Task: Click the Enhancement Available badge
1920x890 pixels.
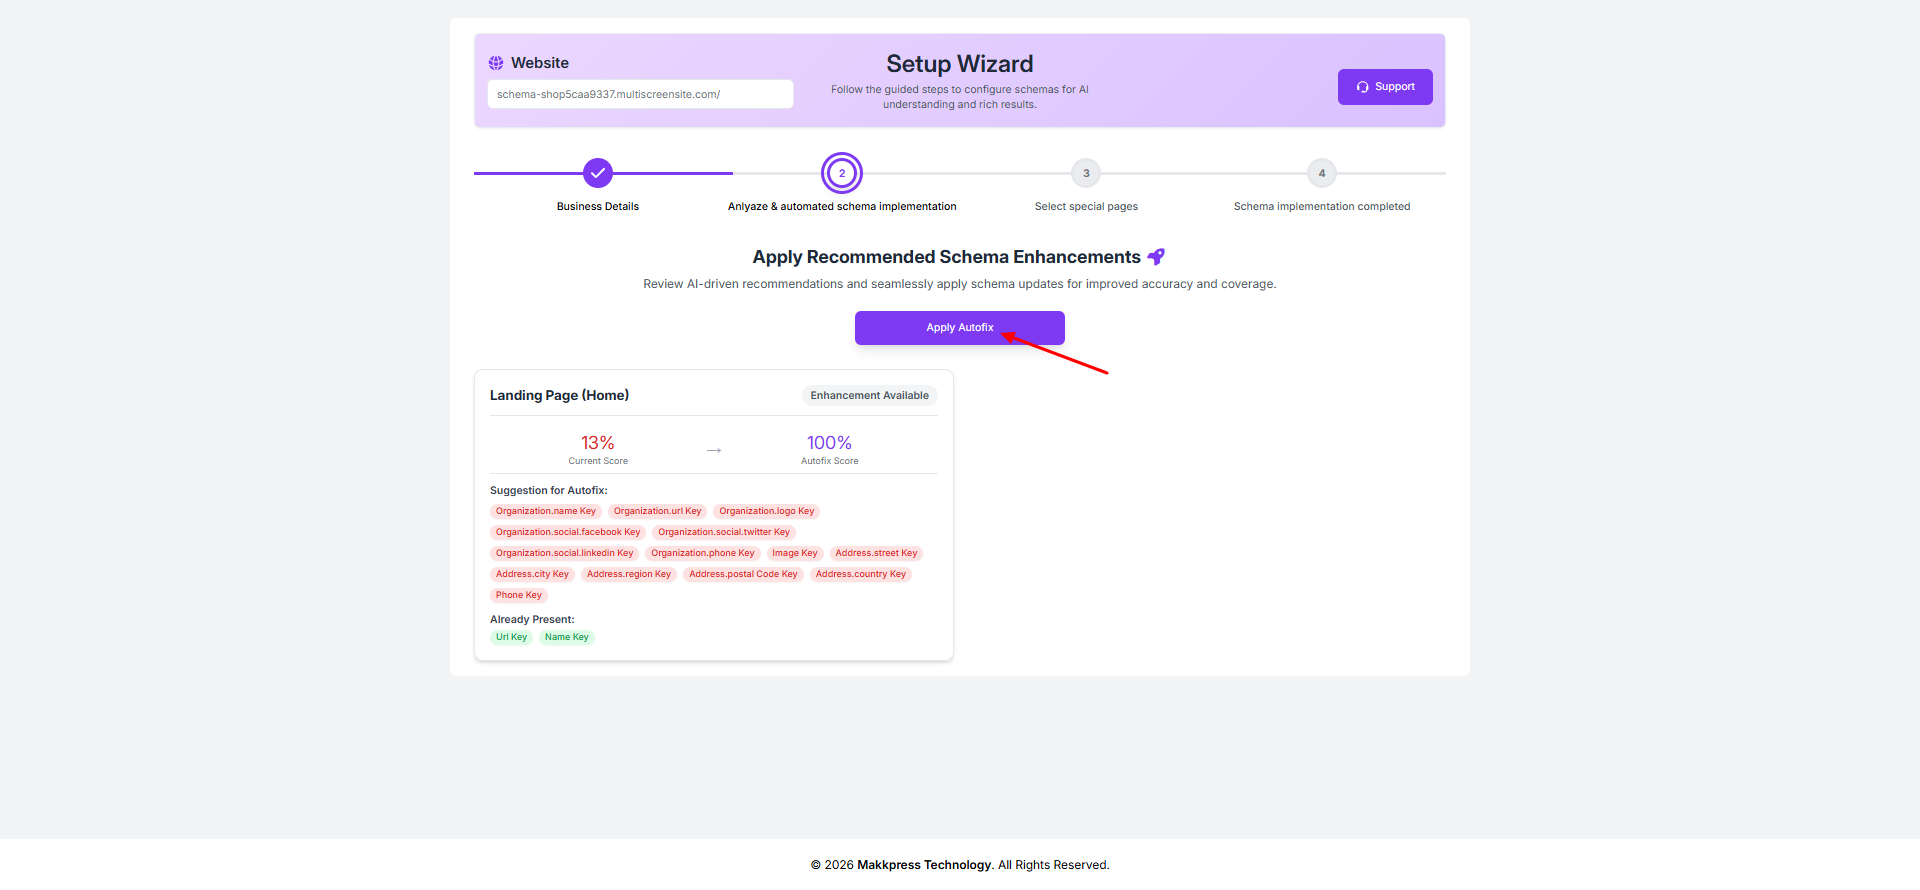Action: click(869, 396)
